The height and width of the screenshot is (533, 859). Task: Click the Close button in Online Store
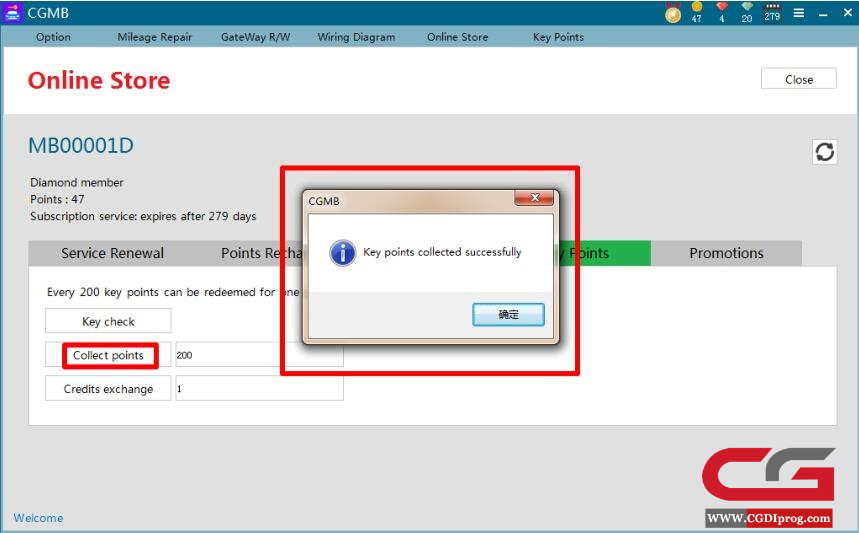(x=799, y=79)
